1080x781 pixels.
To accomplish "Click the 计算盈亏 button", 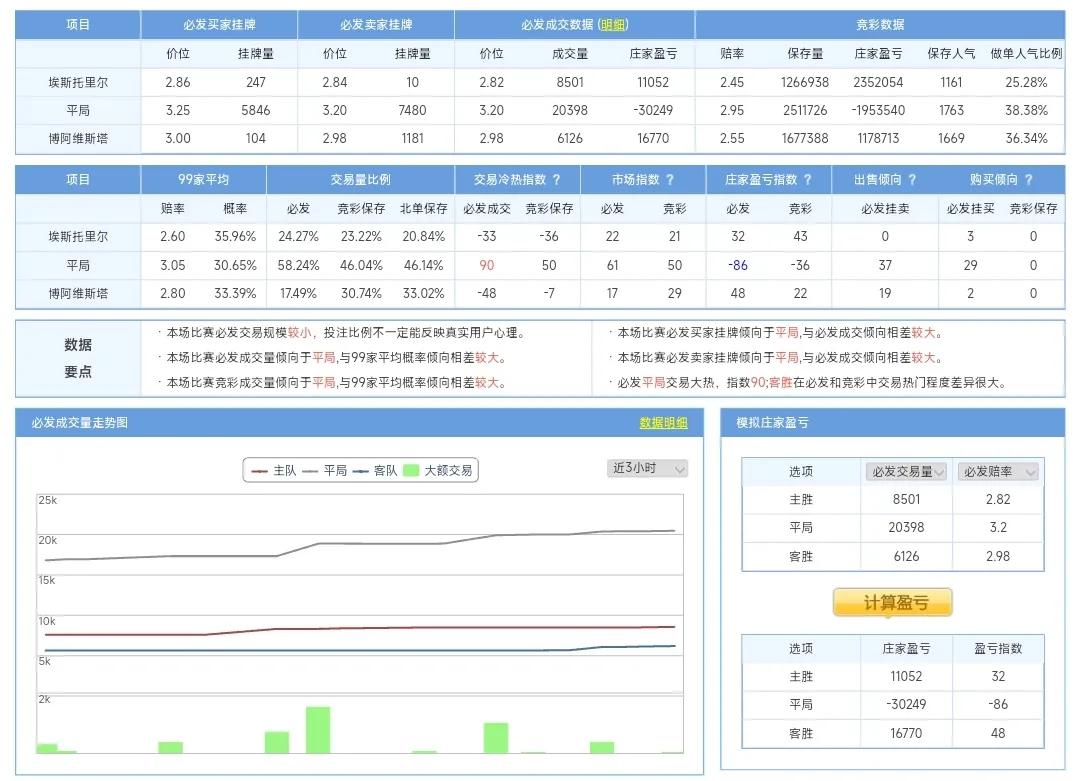I will click(893, 602).
